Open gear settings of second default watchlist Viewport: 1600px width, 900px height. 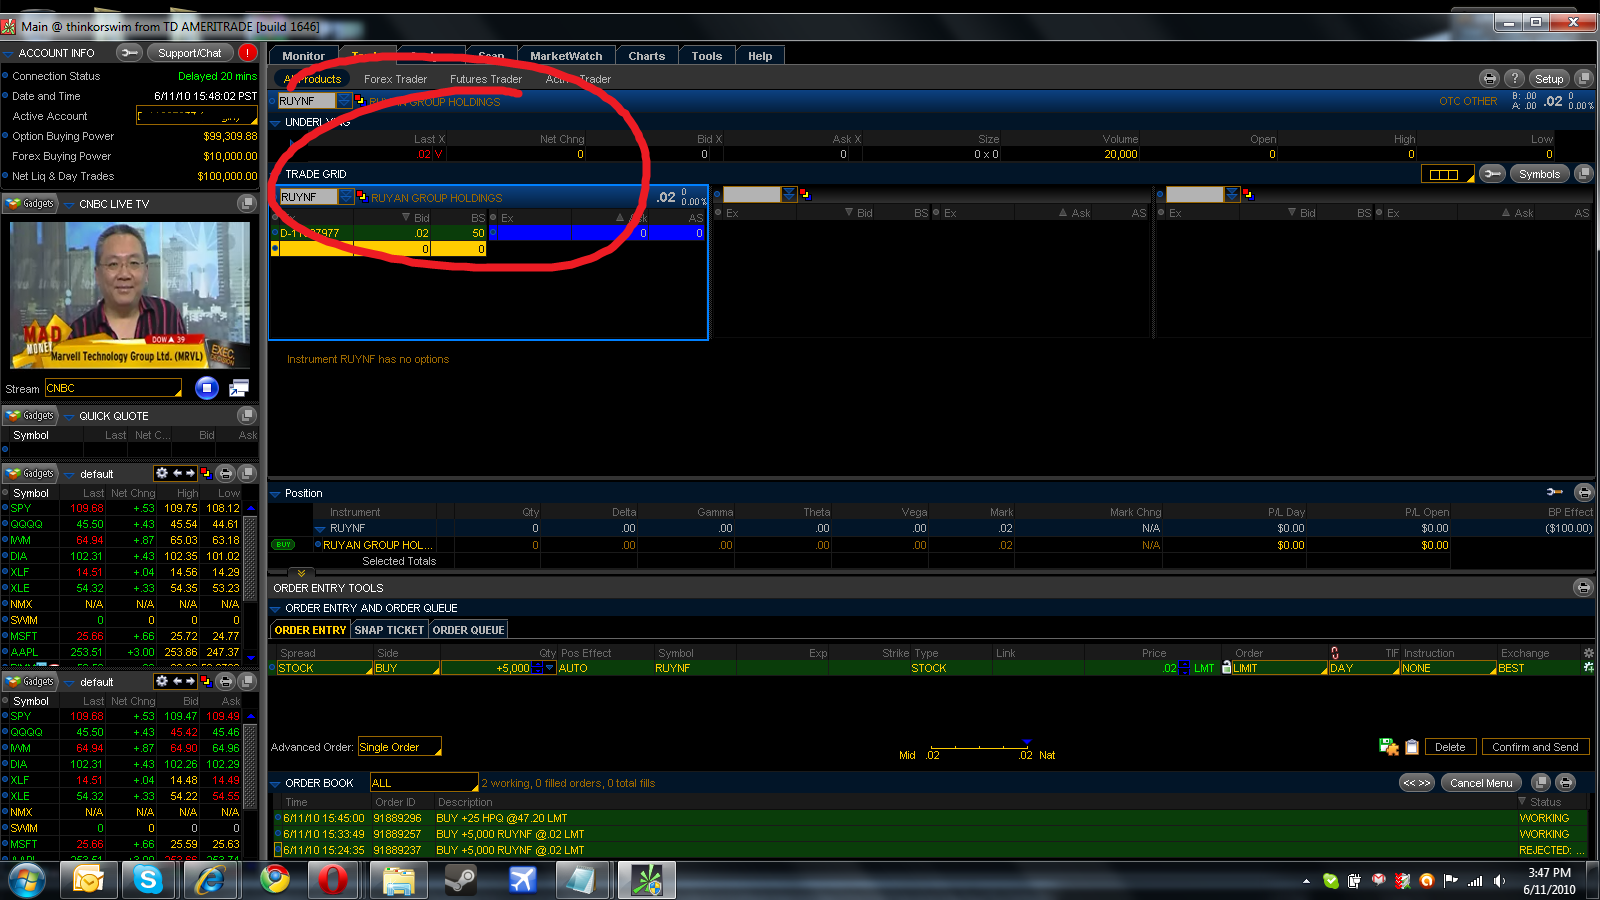coord(161,681)
